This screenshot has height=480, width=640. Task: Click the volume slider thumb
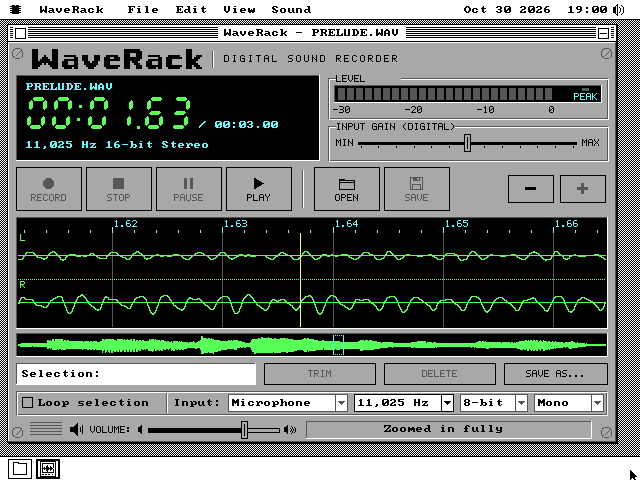coord(244,430)
